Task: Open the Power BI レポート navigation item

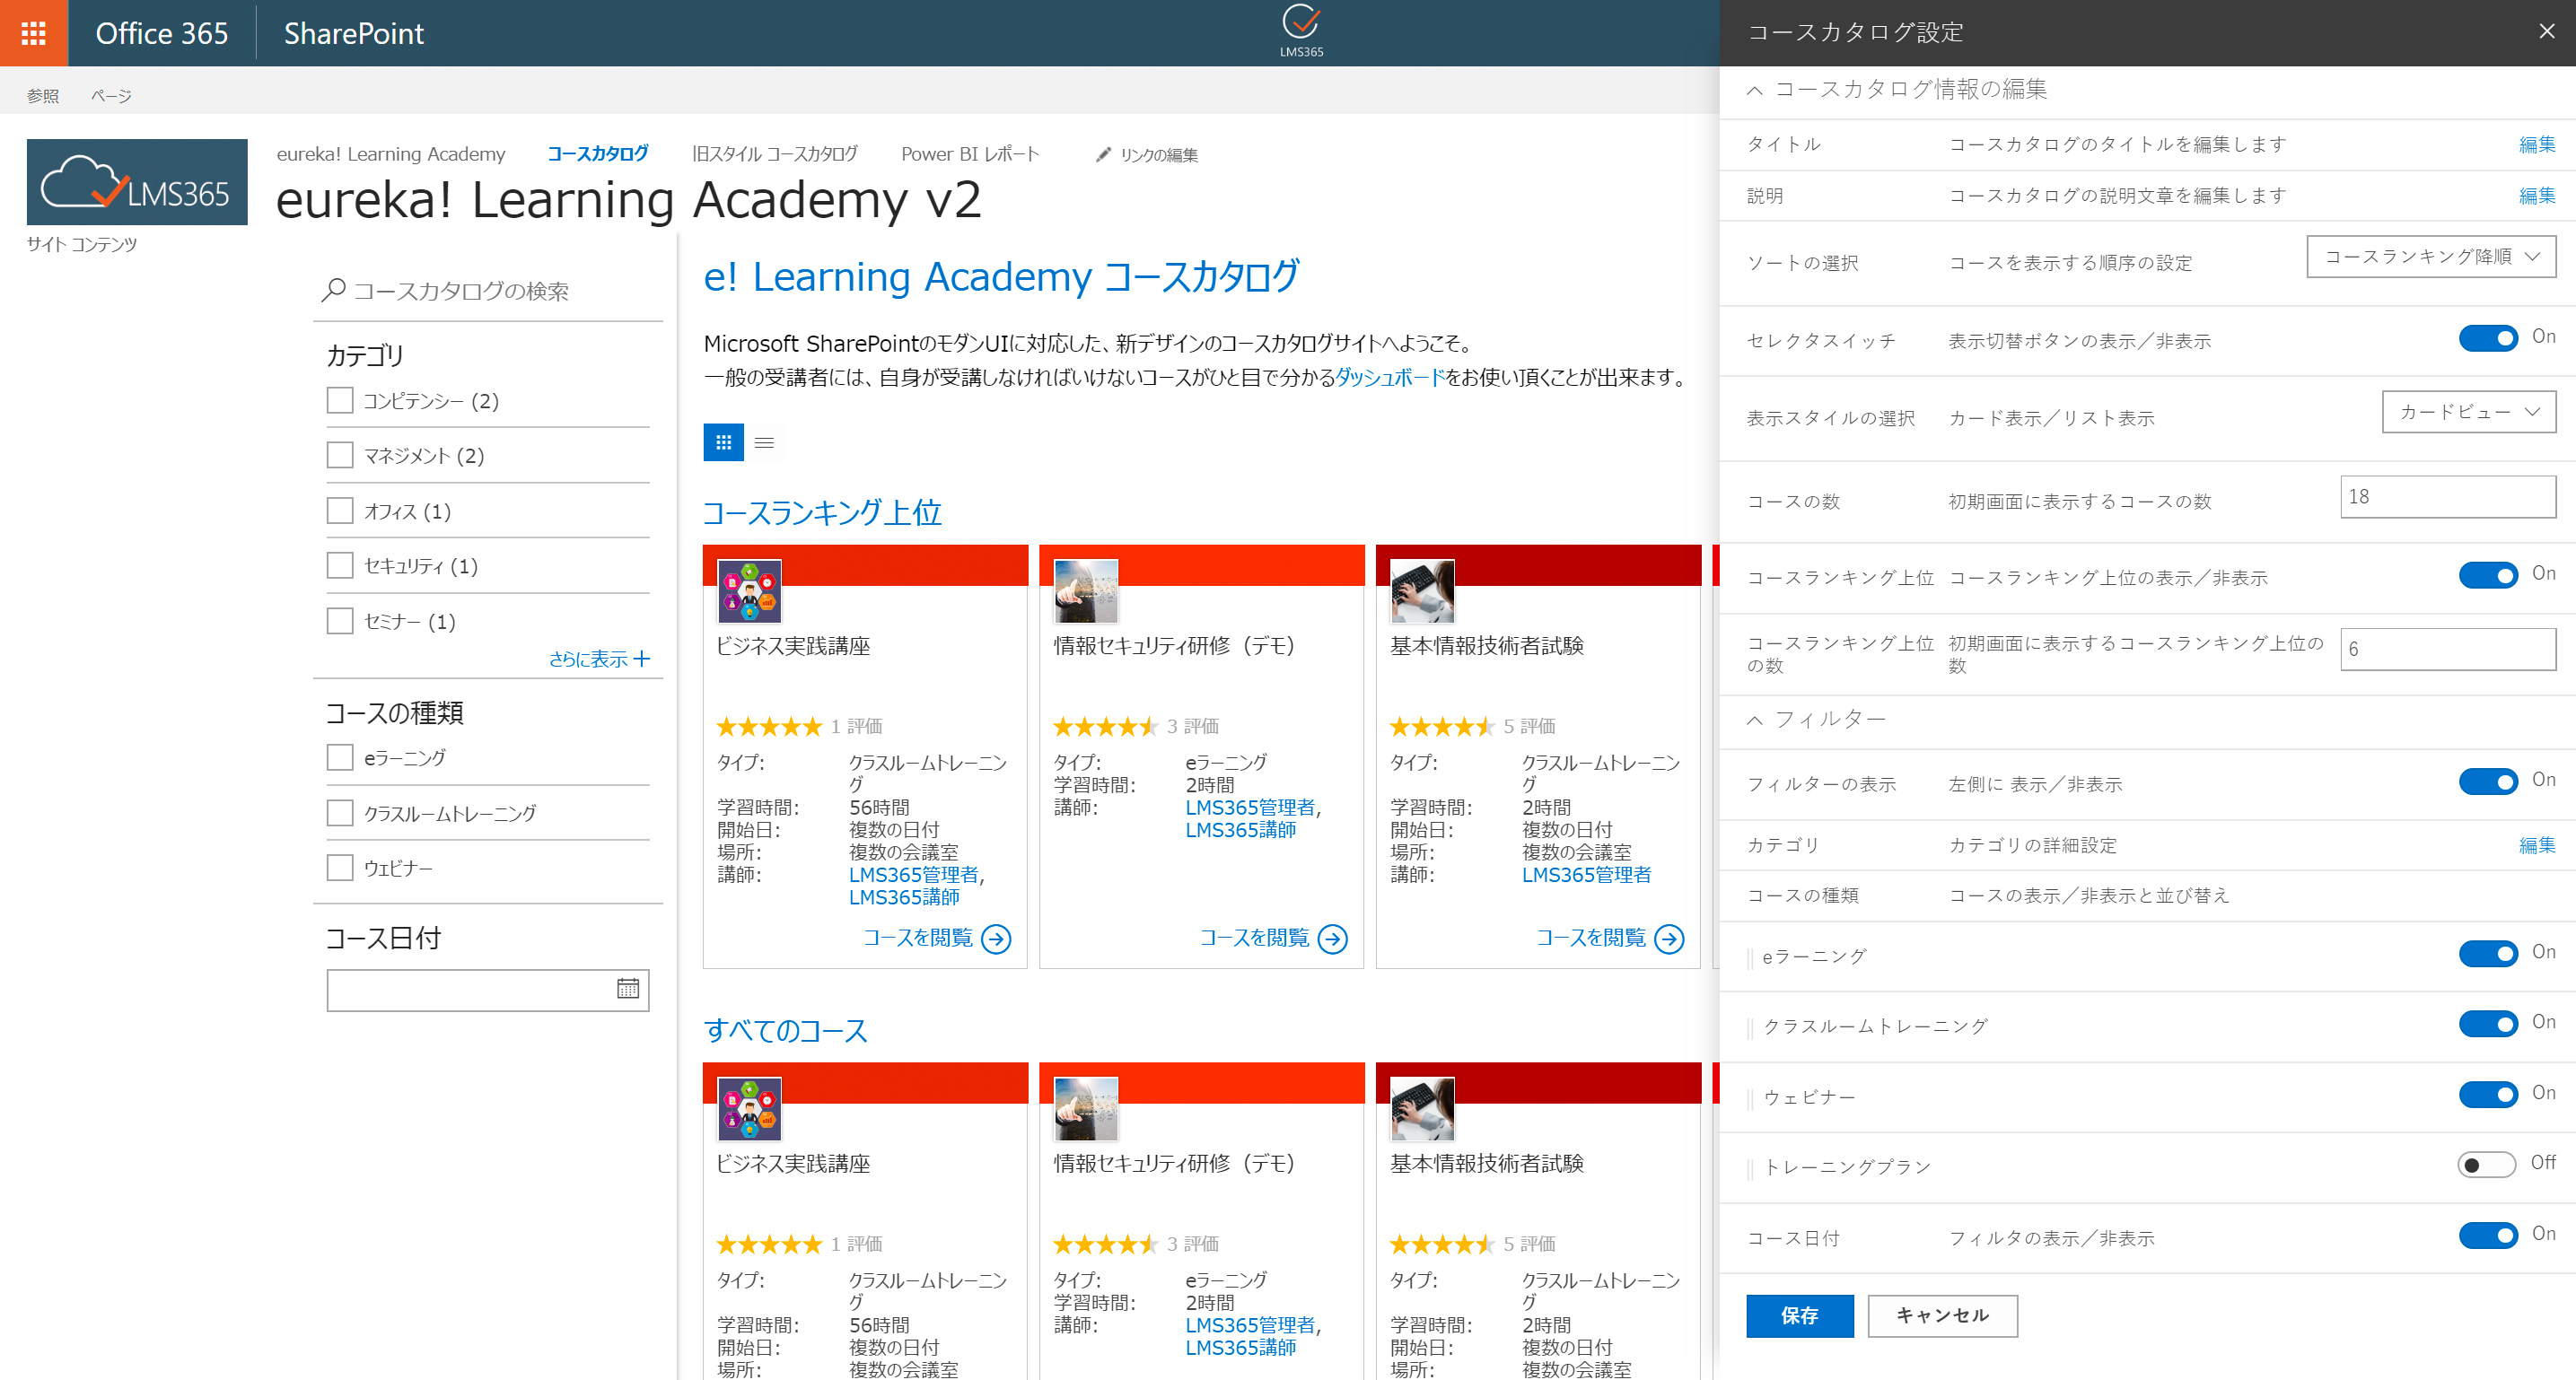Action: [x=969, y=154]
